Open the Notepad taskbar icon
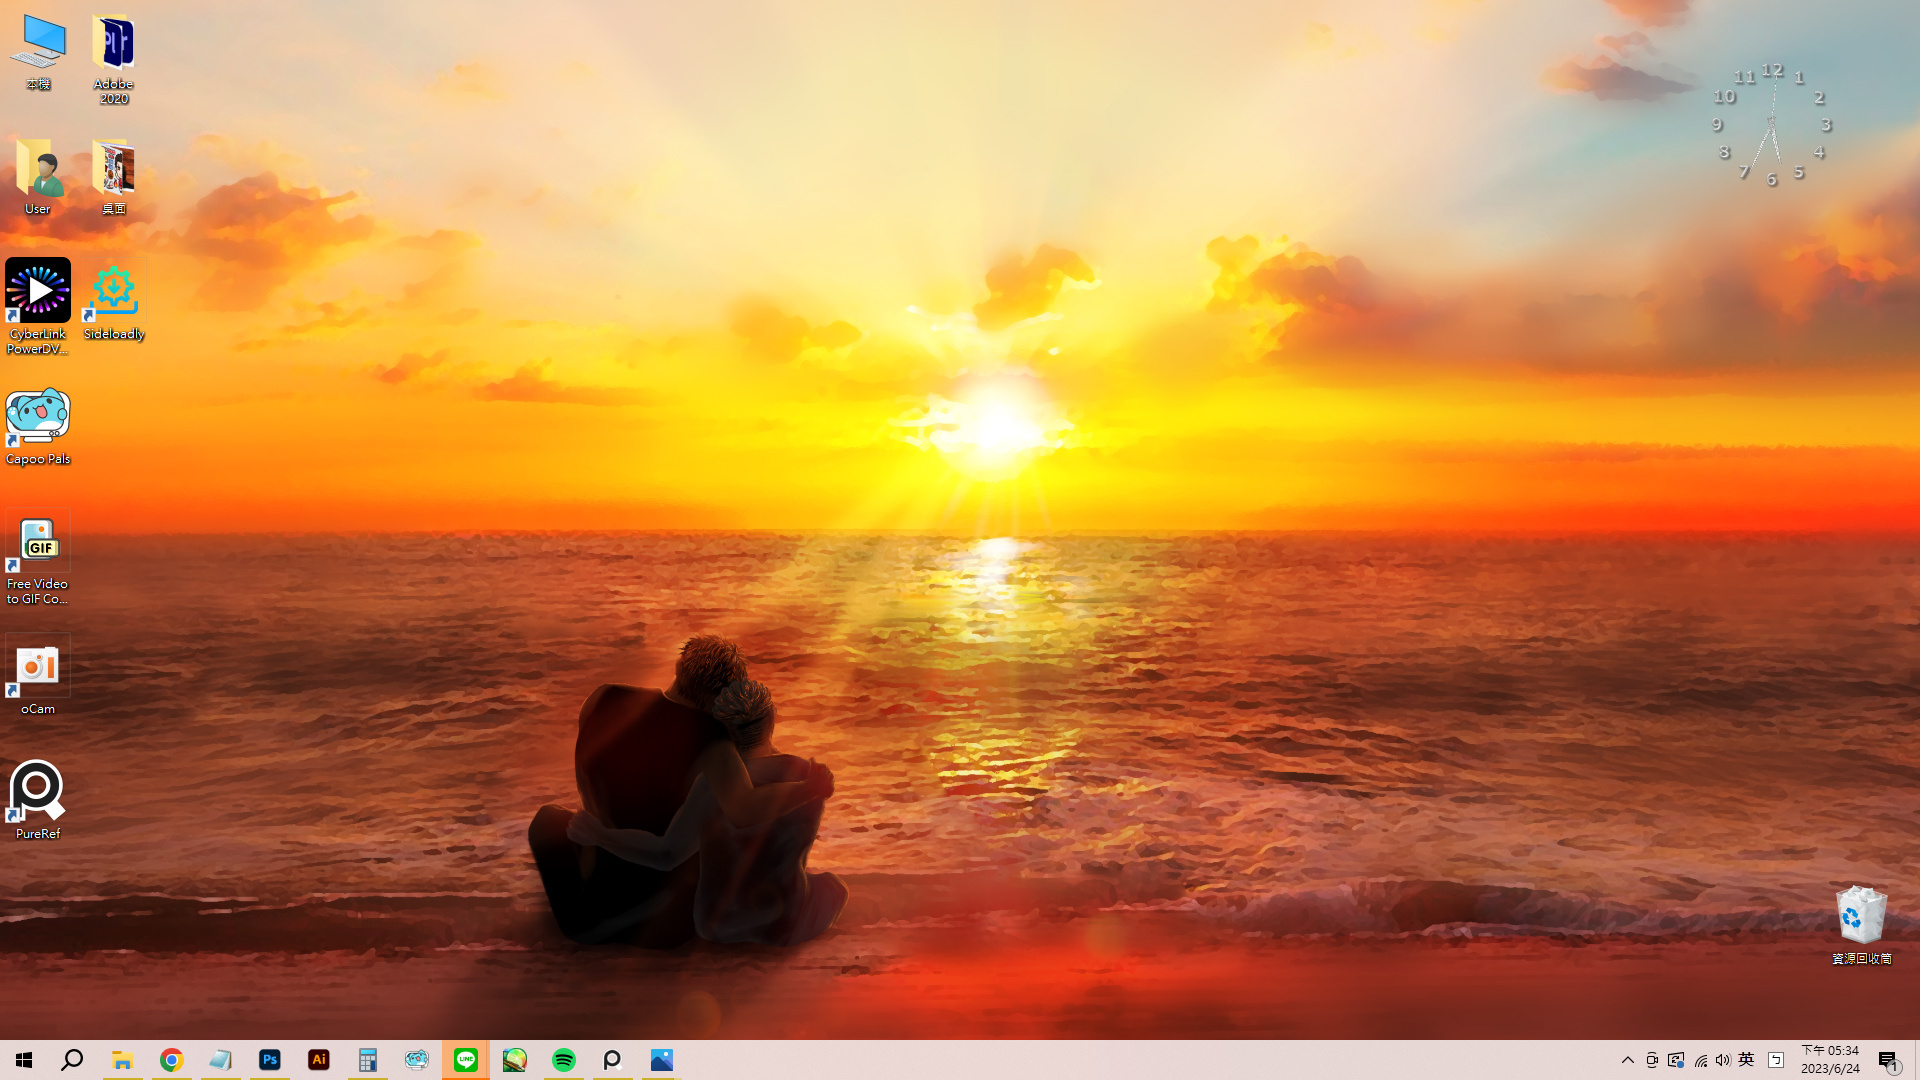 (x=220, y=1060)
